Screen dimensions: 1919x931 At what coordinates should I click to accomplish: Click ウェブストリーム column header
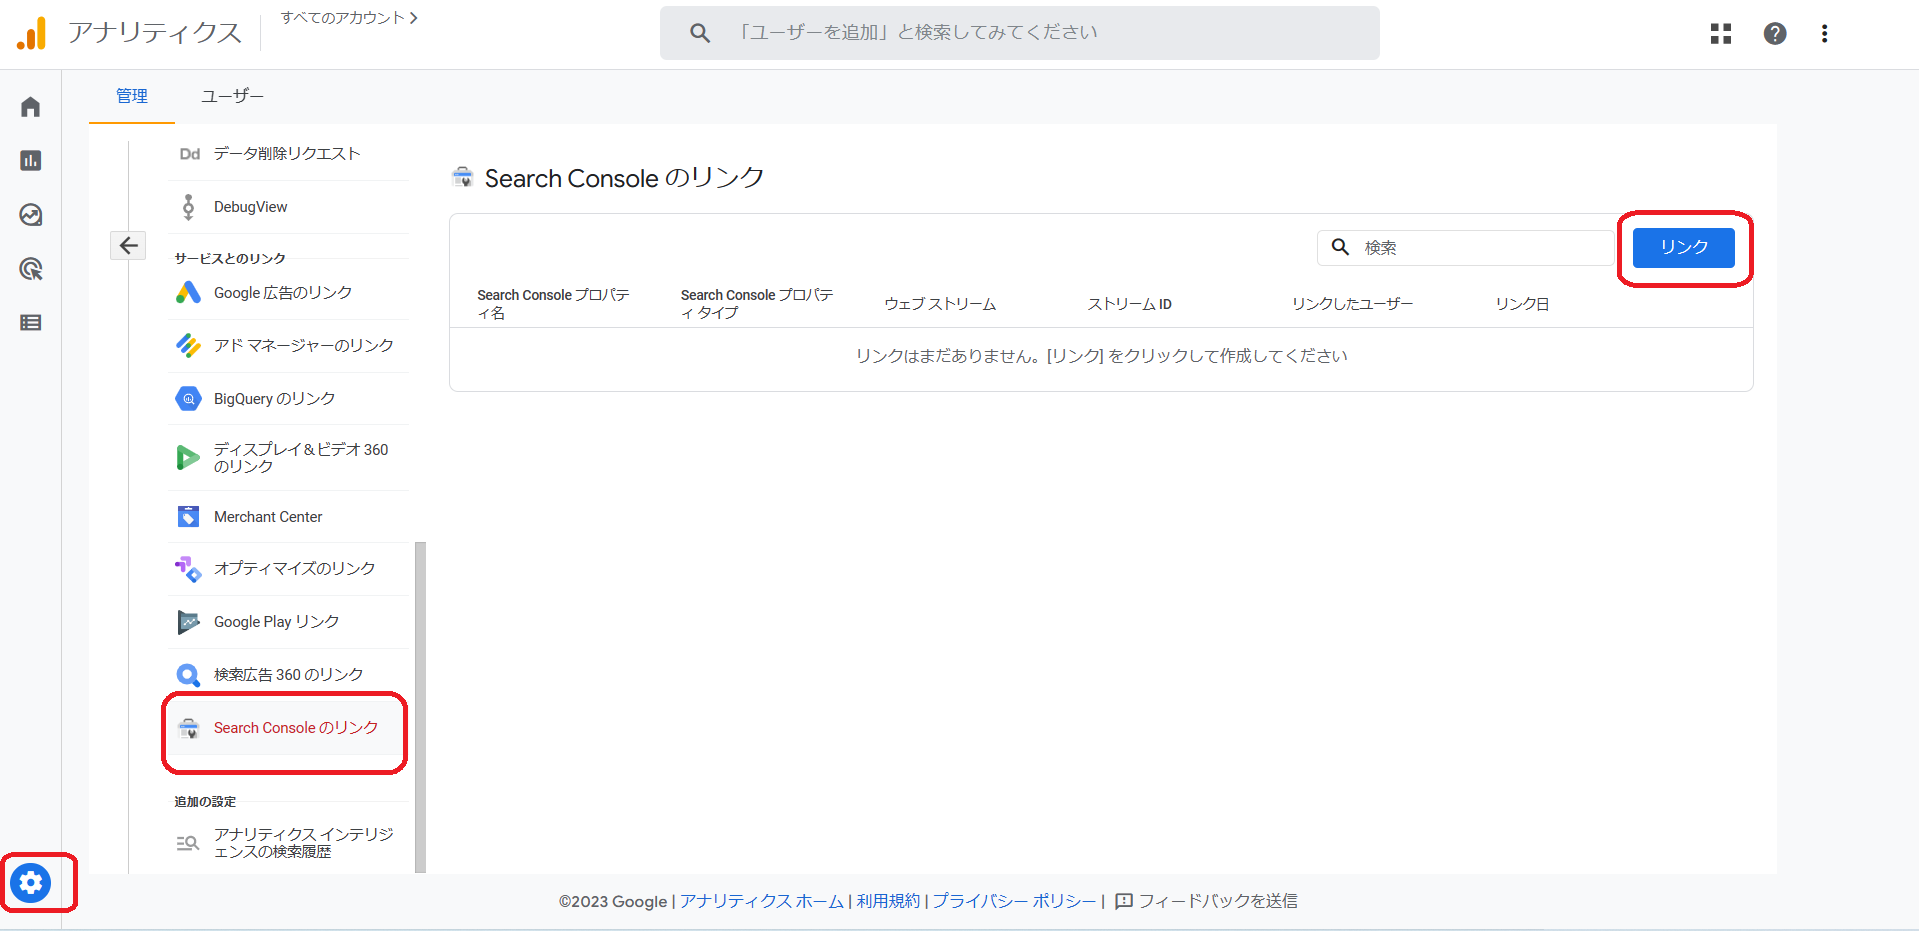click(940, 304)
